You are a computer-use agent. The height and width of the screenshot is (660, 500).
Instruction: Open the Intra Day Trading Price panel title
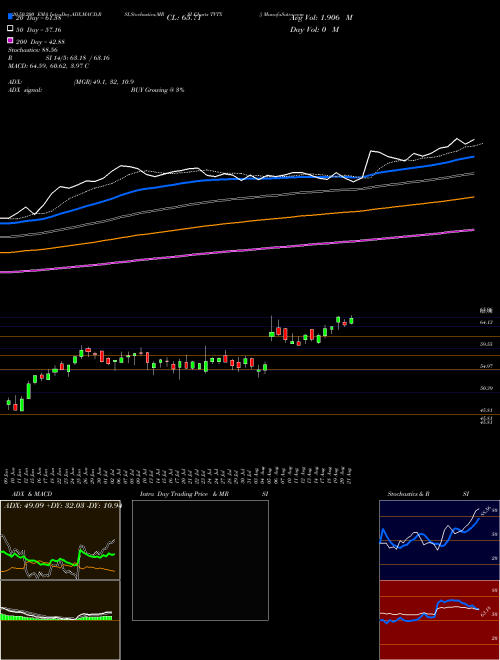pyautogui.click(x=184, y=494)
